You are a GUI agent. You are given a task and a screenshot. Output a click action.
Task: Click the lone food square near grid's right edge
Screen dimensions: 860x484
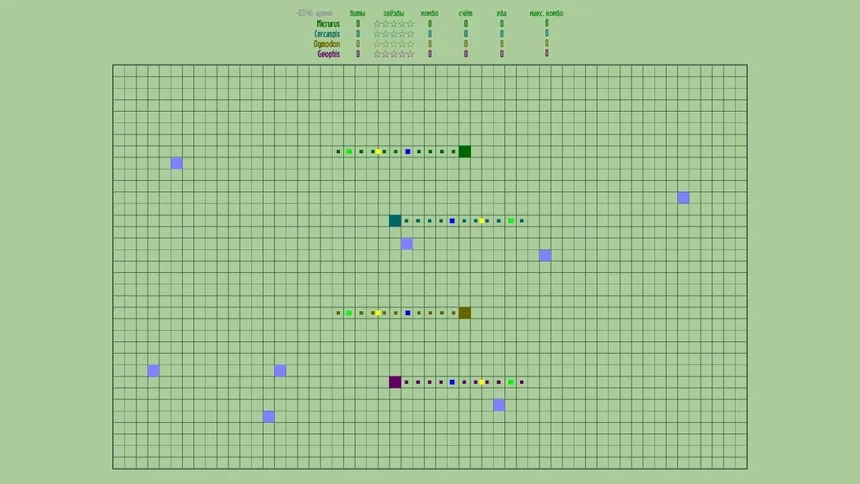683,198
